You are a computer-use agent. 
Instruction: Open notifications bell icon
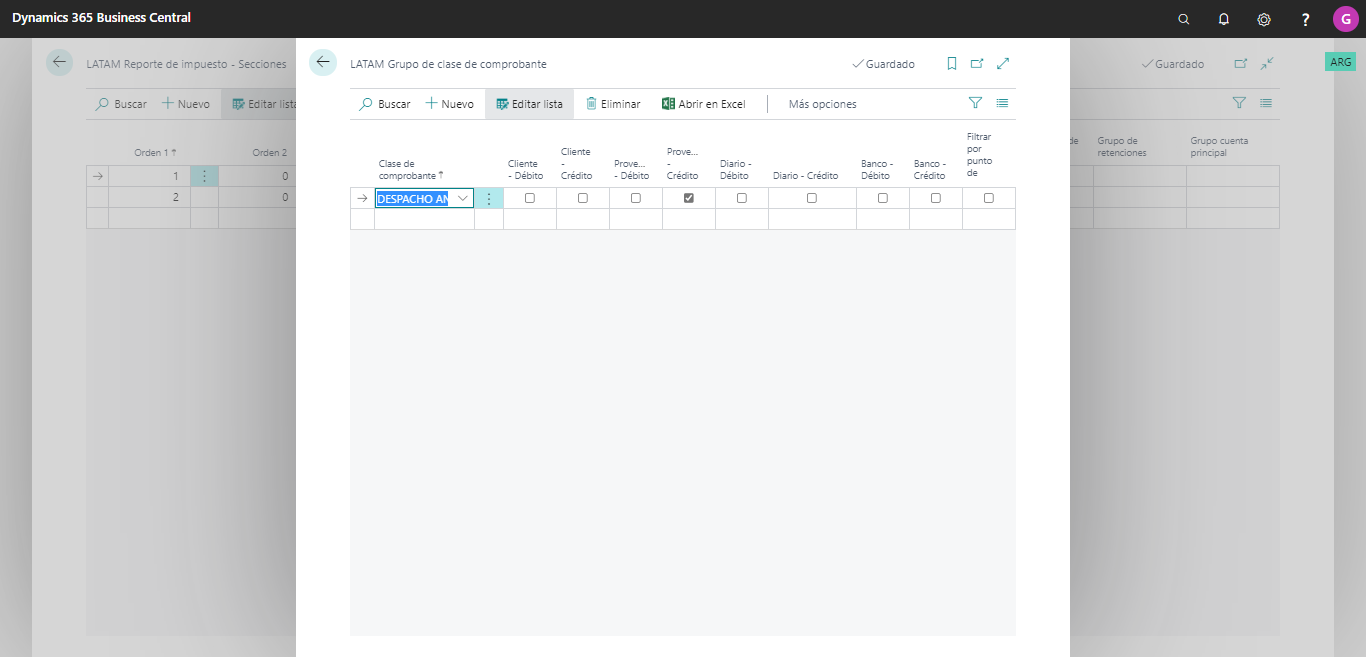[x=1224, y=19]
